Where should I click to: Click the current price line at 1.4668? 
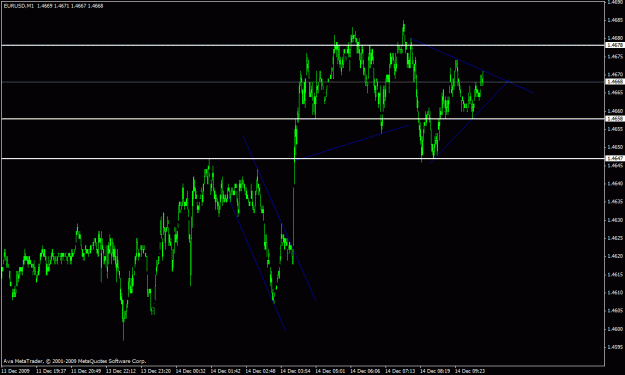(x=303, y=82)
